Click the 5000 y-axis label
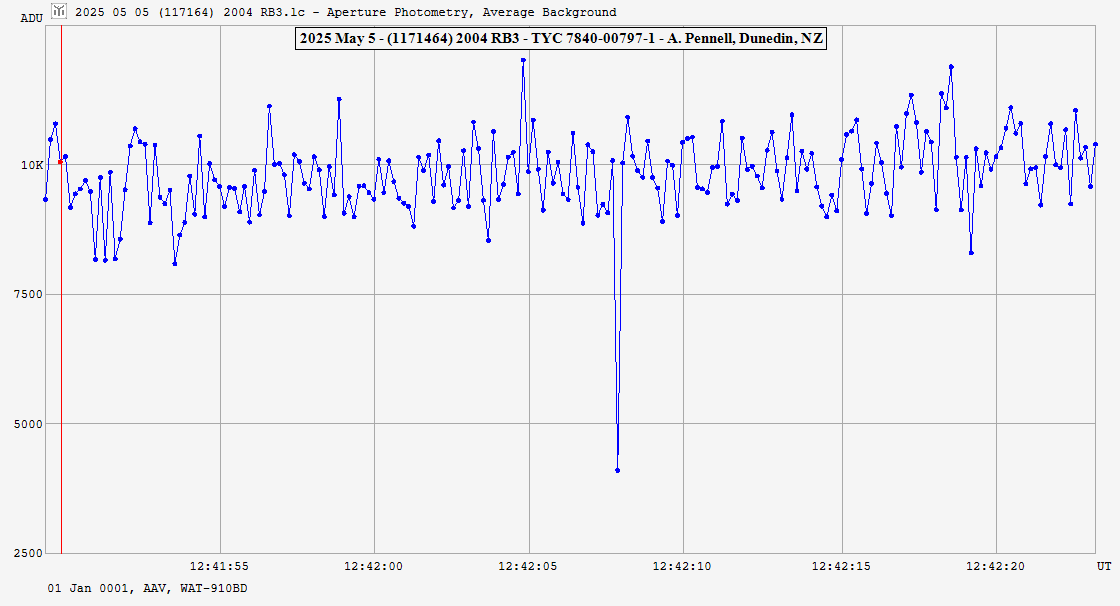 (x=31, y=424)
